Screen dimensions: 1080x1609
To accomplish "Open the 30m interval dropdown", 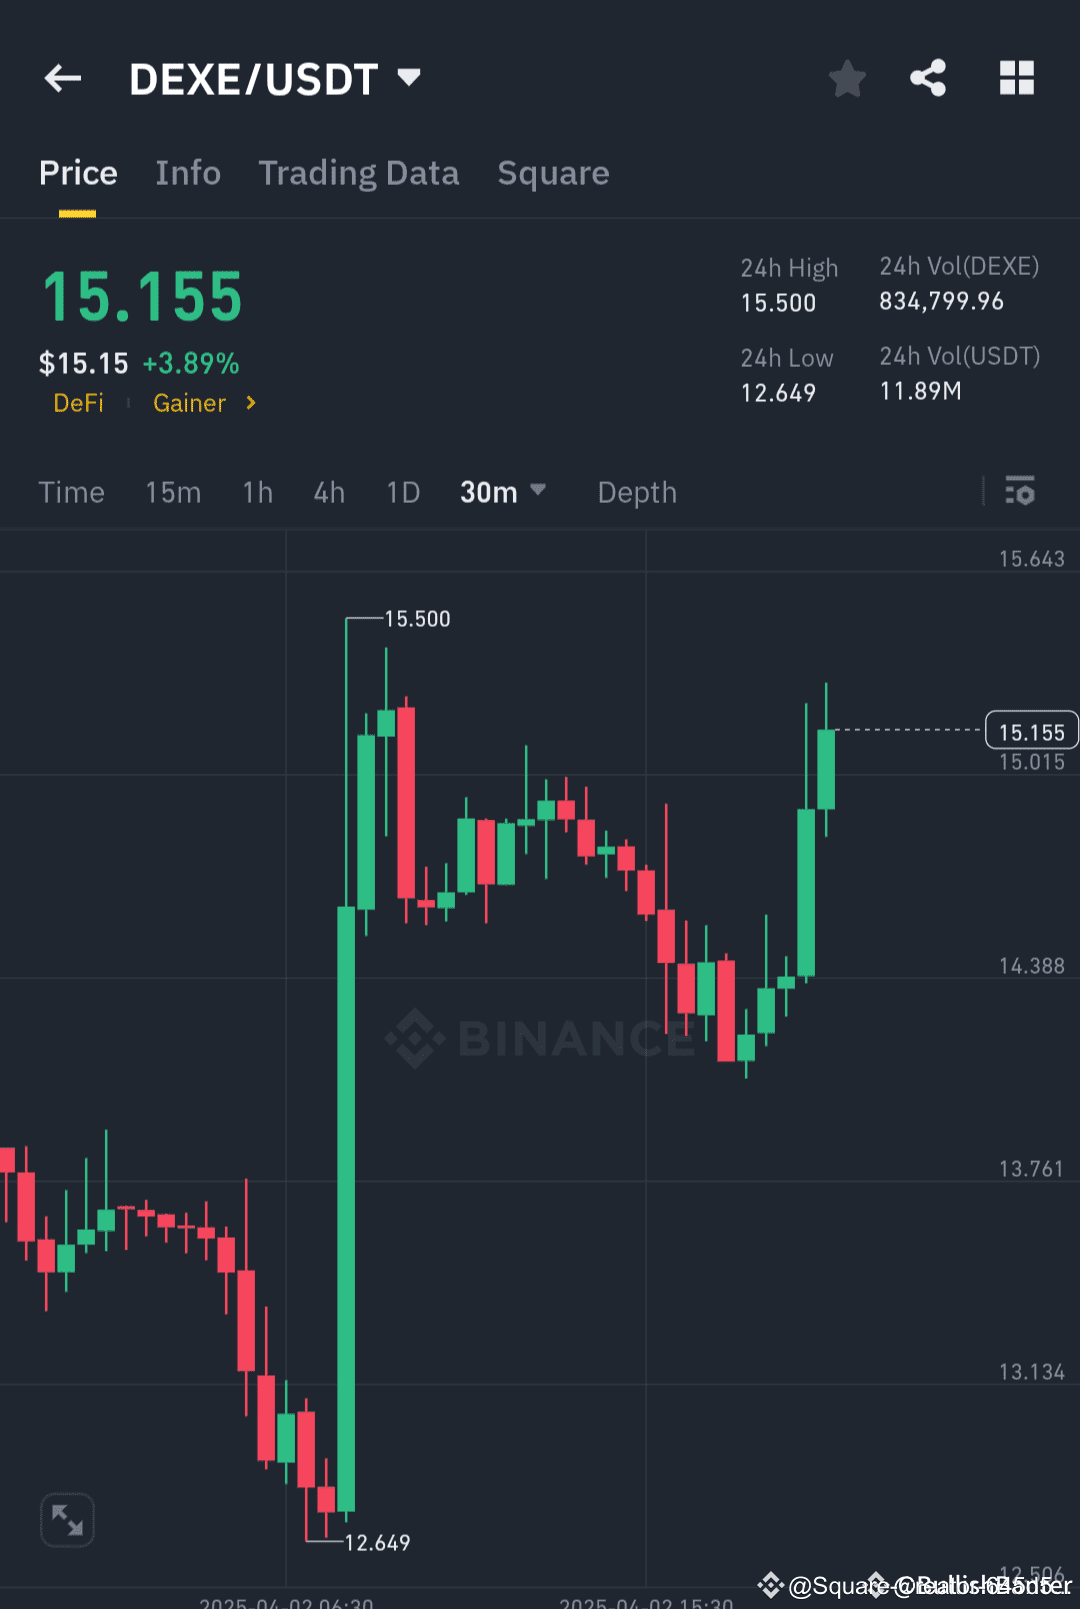I will (x=503, y=492).
